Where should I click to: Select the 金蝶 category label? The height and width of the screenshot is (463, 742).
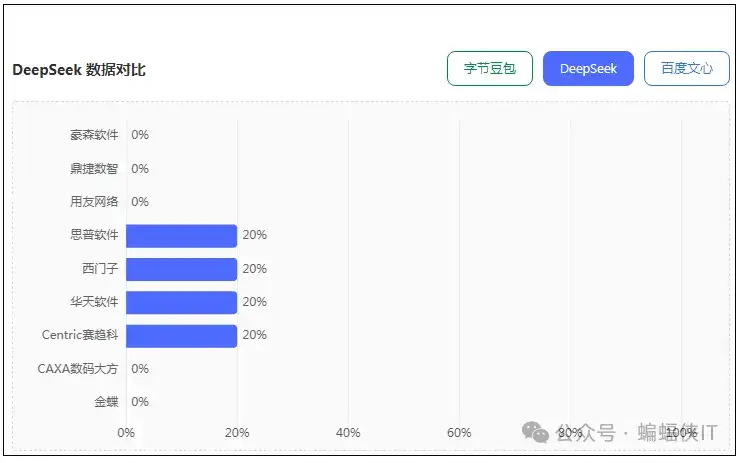(106, 402)
